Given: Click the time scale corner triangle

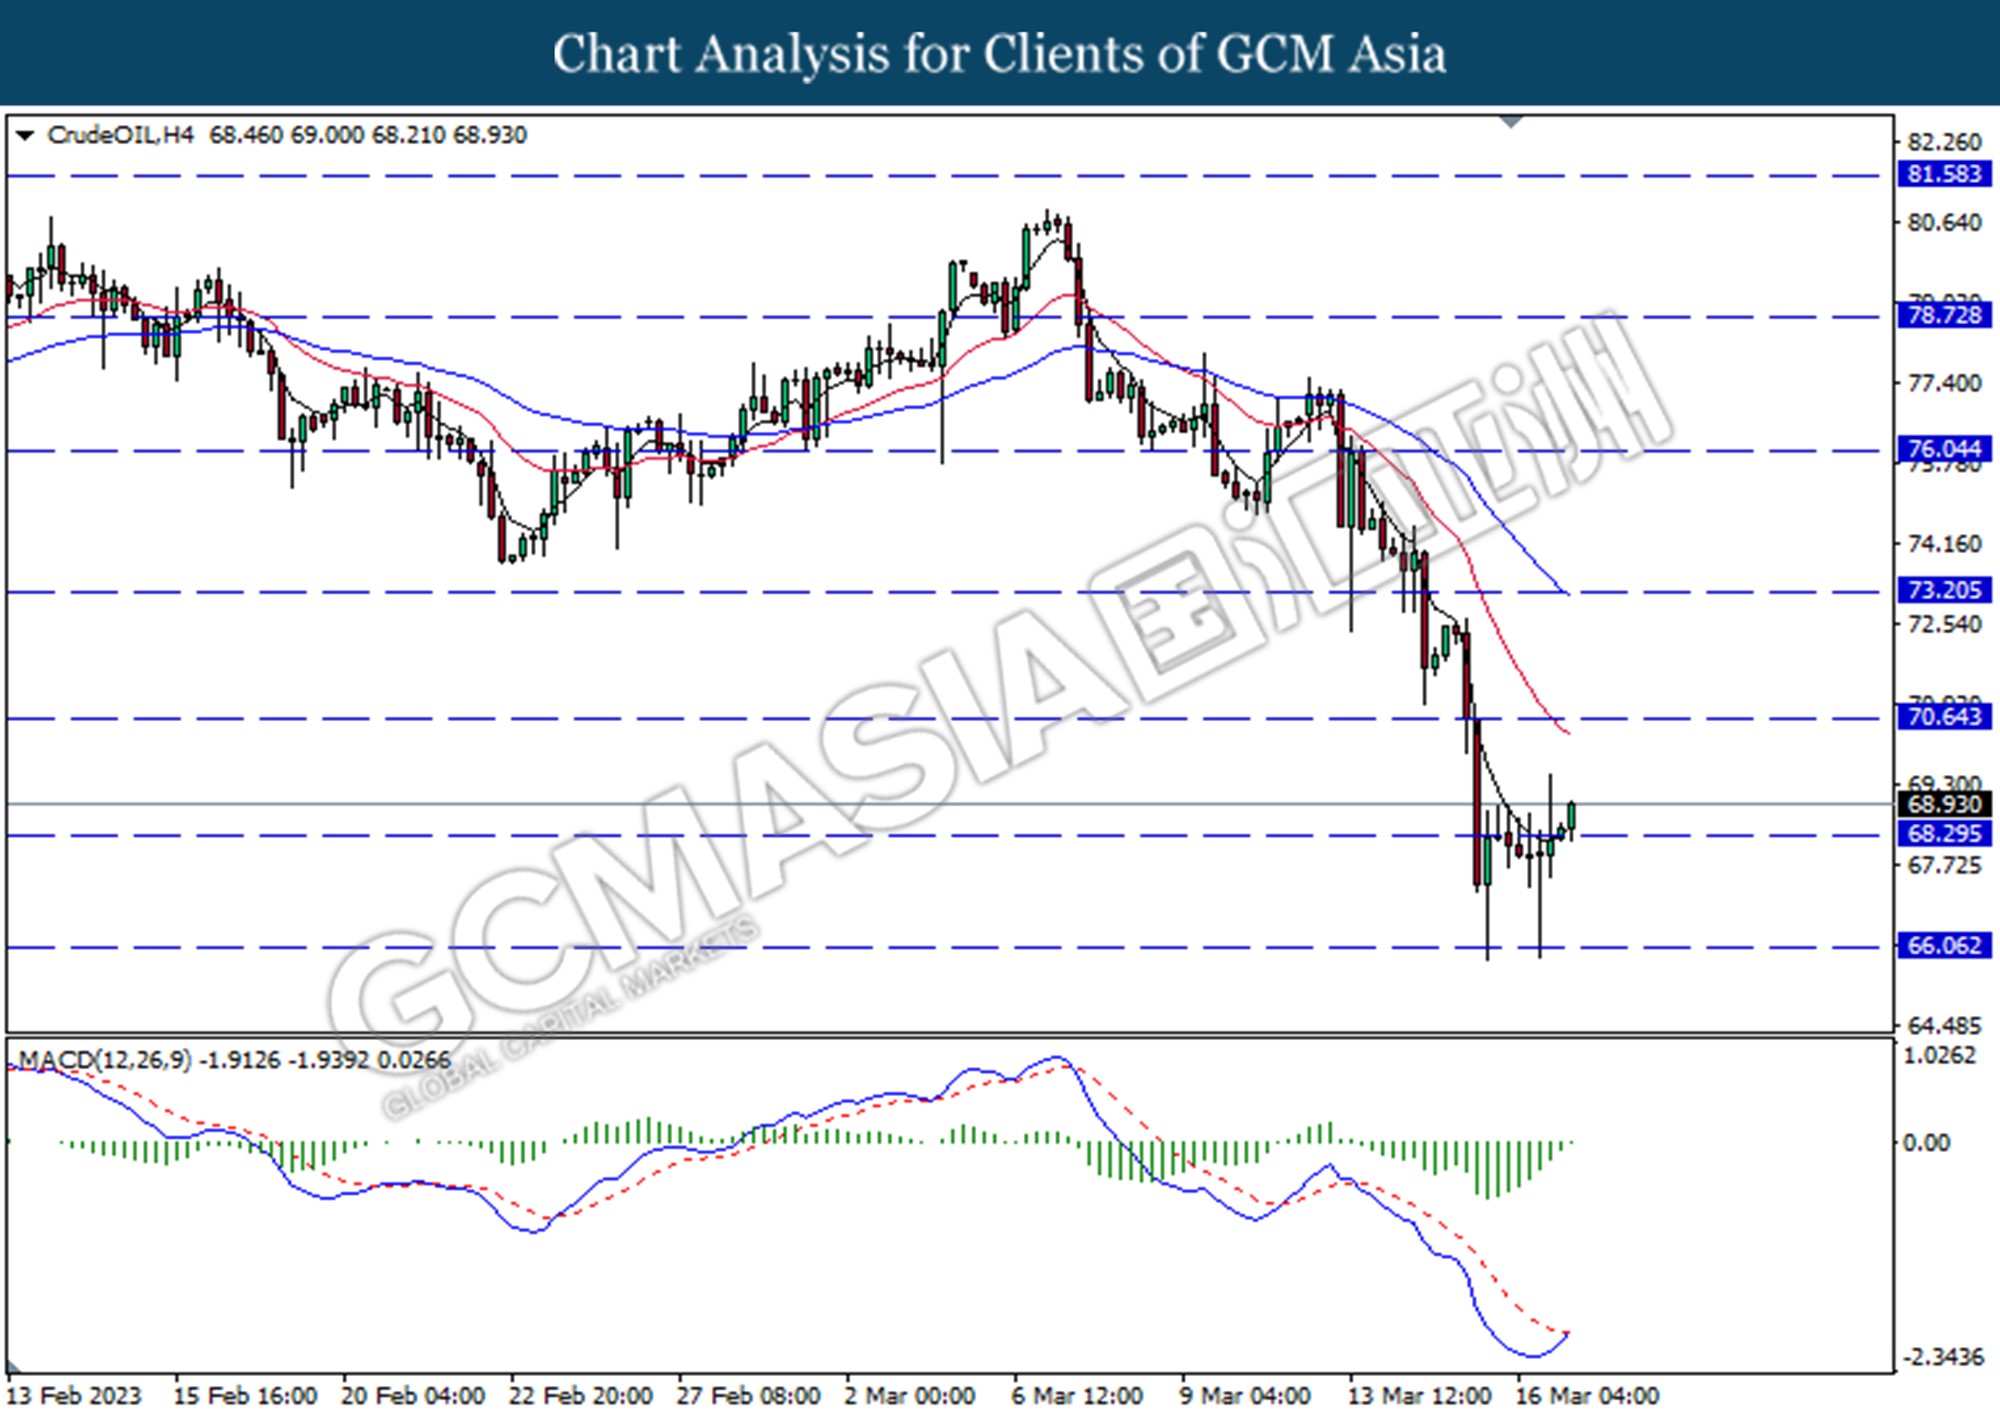Looking at the screenshot, I should tap(14, 1367).
